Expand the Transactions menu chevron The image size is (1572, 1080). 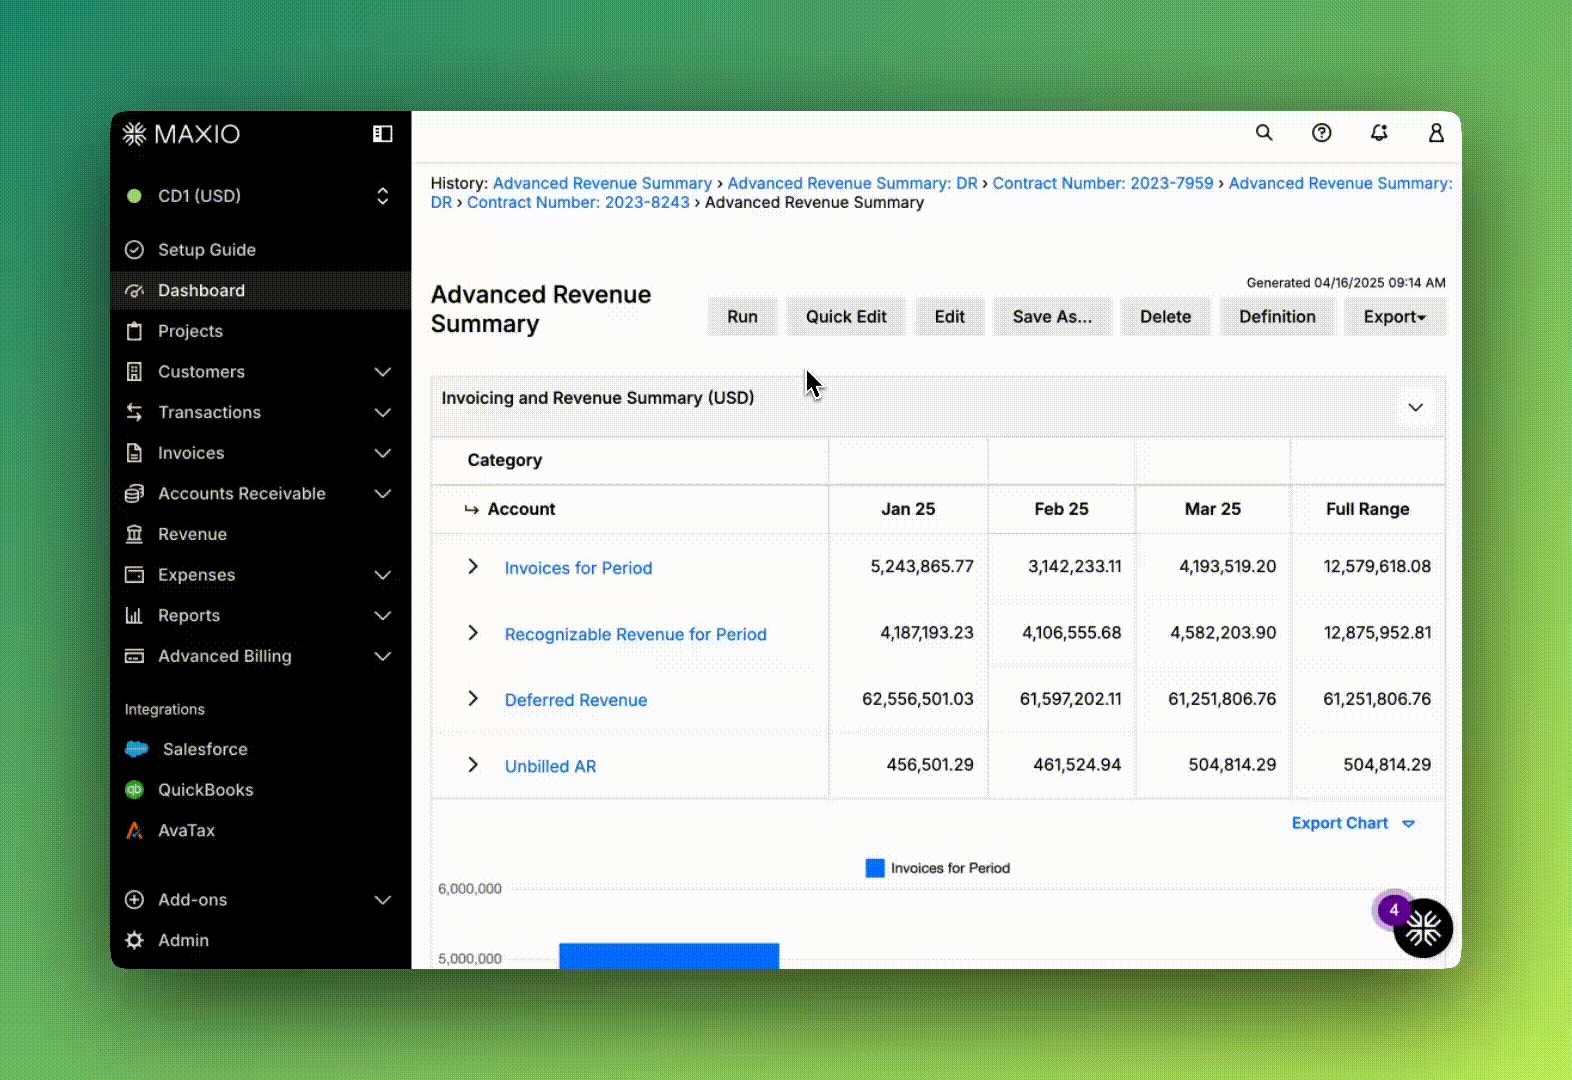[382, 412]
